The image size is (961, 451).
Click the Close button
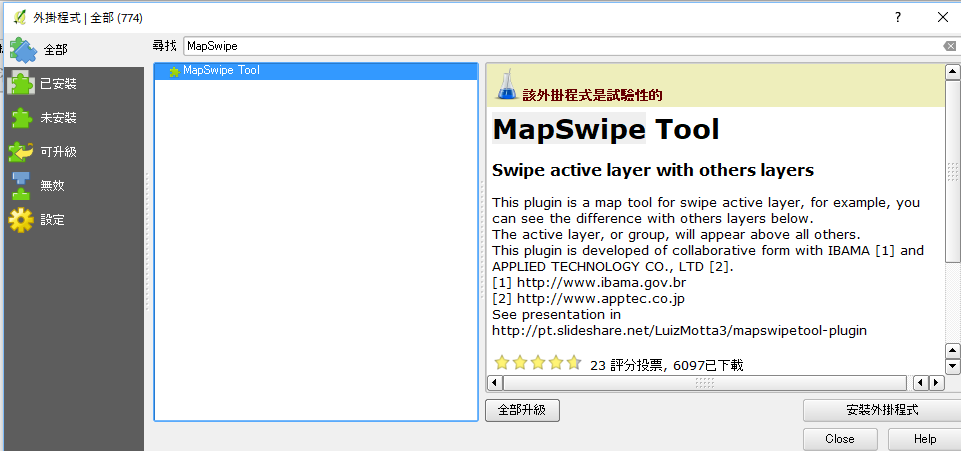840,439
